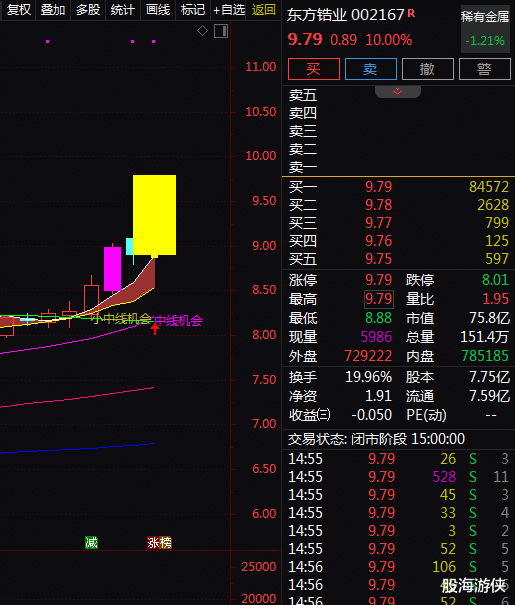
Task: Select the cyan candlestick
Action: click(130, 246)
